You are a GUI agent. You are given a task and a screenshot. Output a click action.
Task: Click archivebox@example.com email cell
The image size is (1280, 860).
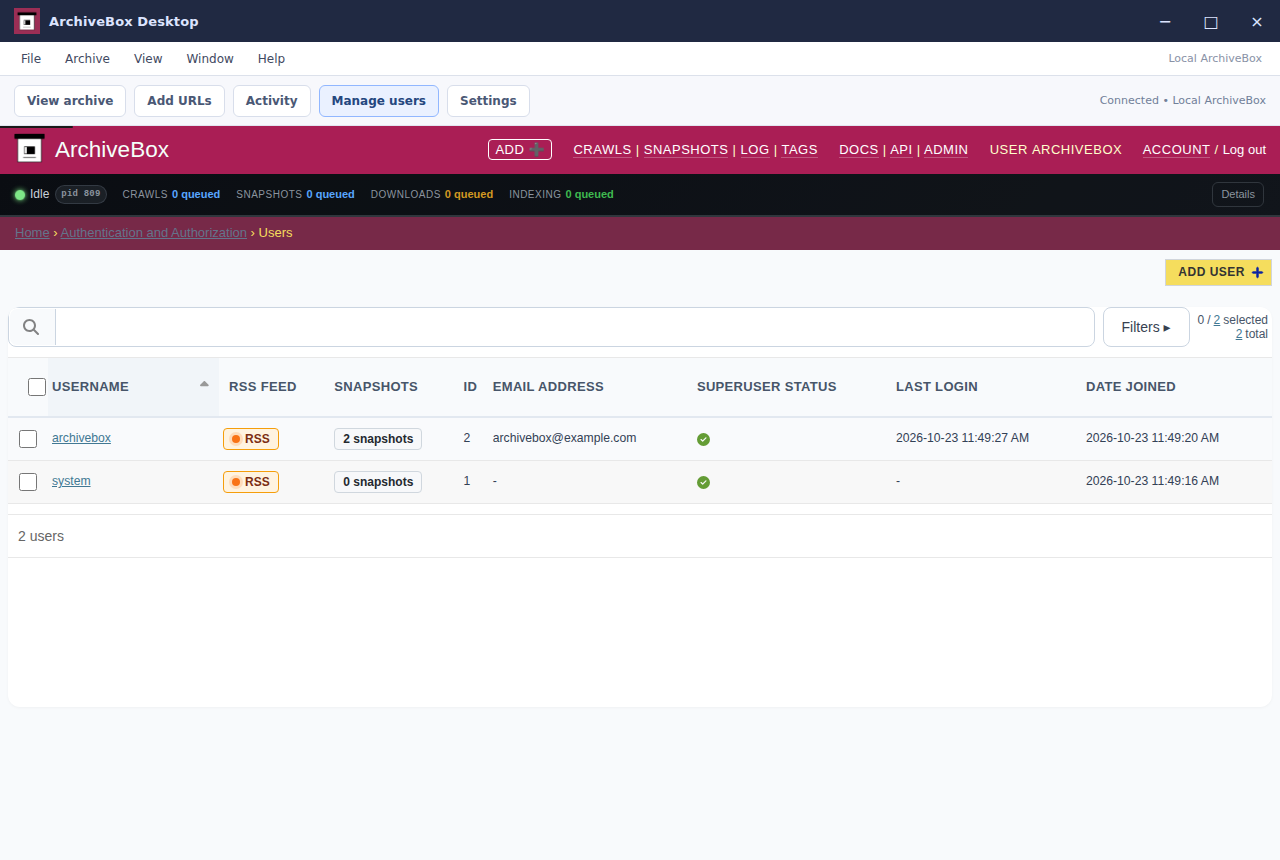click(x=565, y=438)
